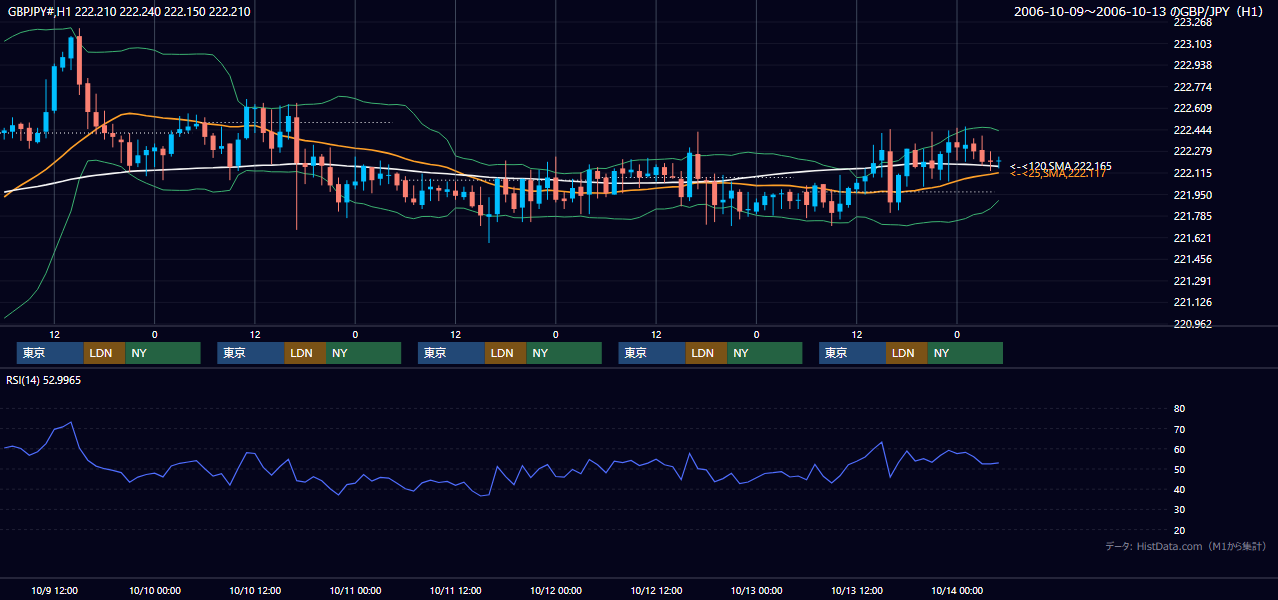1278x600 pixels.
Task: Click the leftmost NY session block
Action: [163, 353]
